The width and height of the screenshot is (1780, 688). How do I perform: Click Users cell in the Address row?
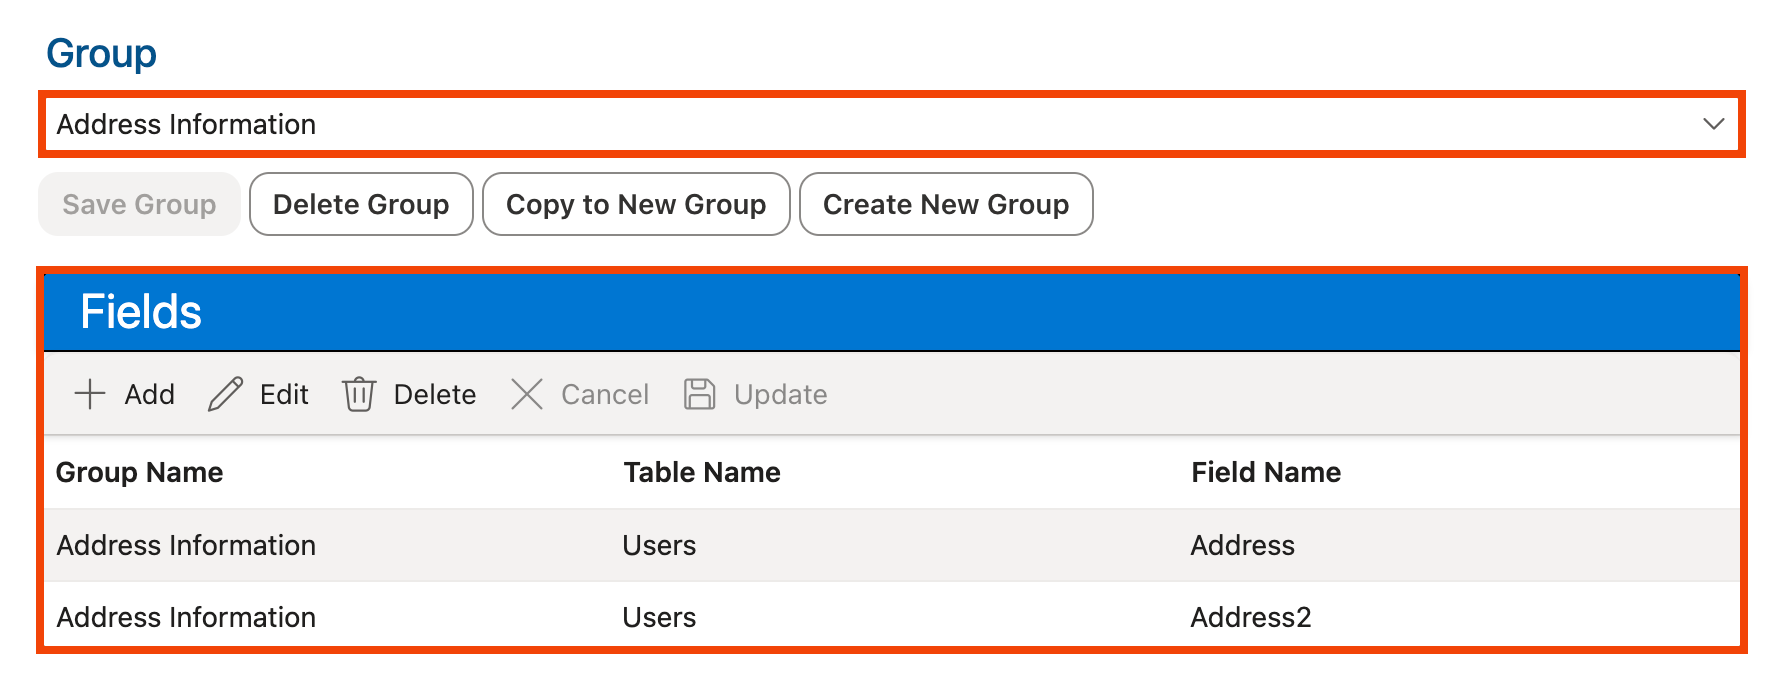[x=659, y=545]
